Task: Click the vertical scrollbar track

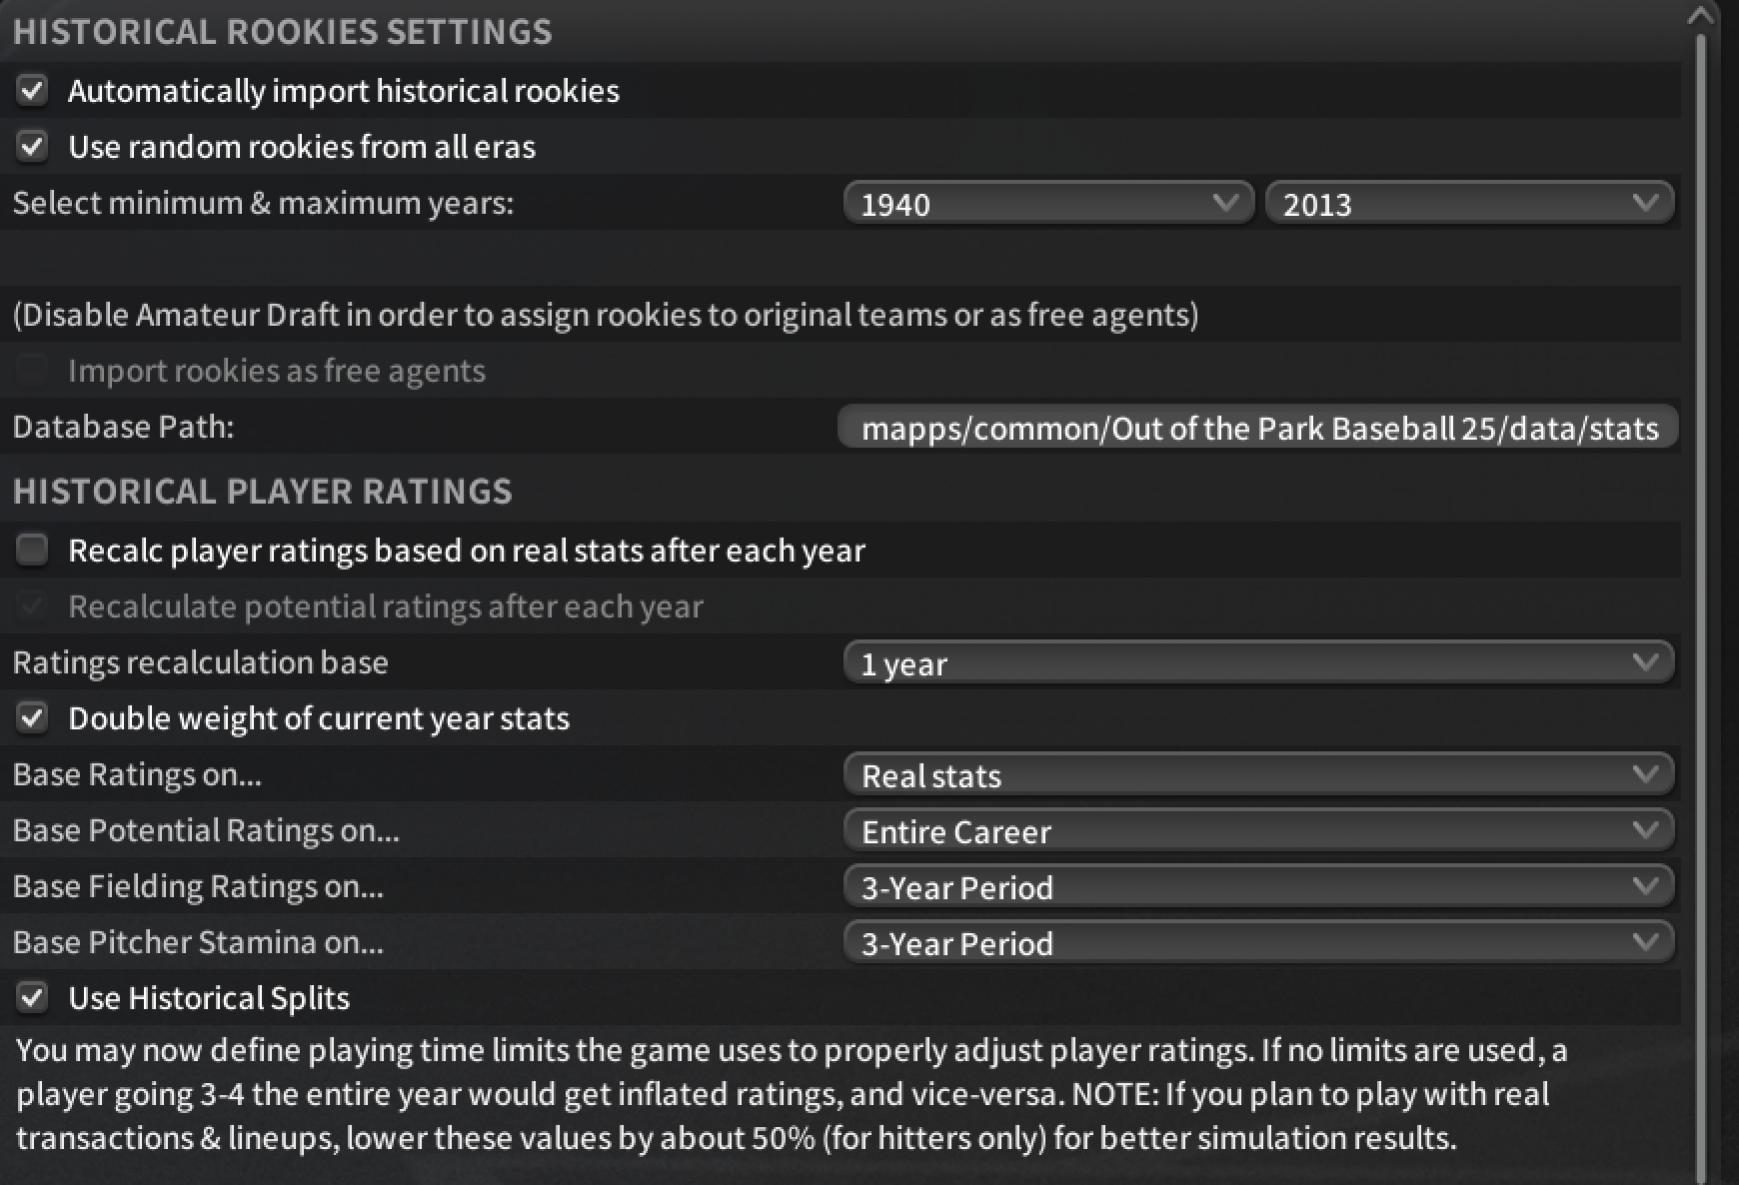Action: (1700, 600)
